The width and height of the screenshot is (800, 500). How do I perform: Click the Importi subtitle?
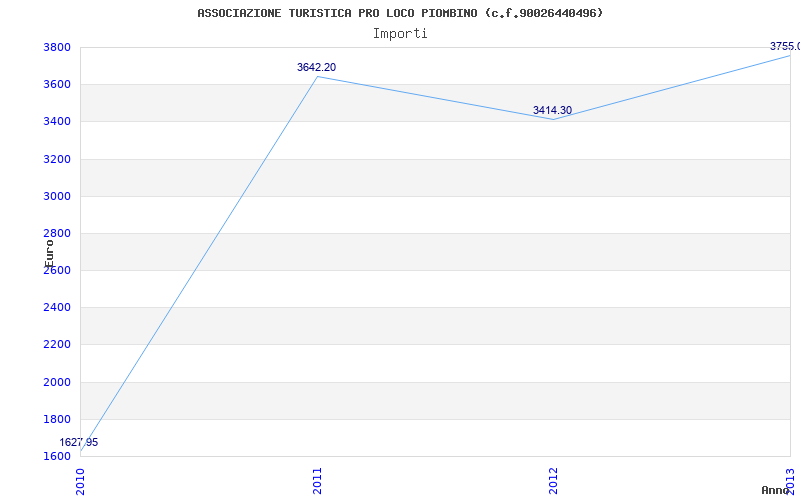[x=400, y=34]
